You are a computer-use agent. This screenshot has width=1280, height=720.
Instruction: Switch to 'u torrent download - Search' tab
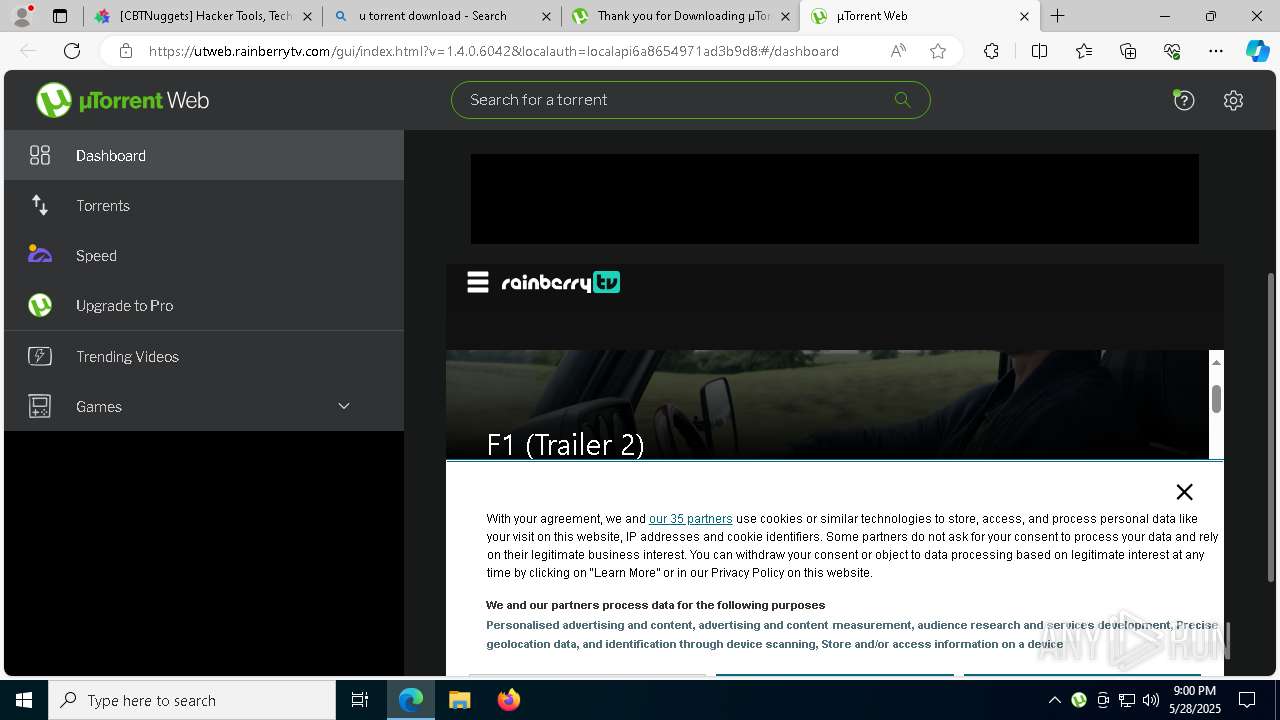point(442,16)
